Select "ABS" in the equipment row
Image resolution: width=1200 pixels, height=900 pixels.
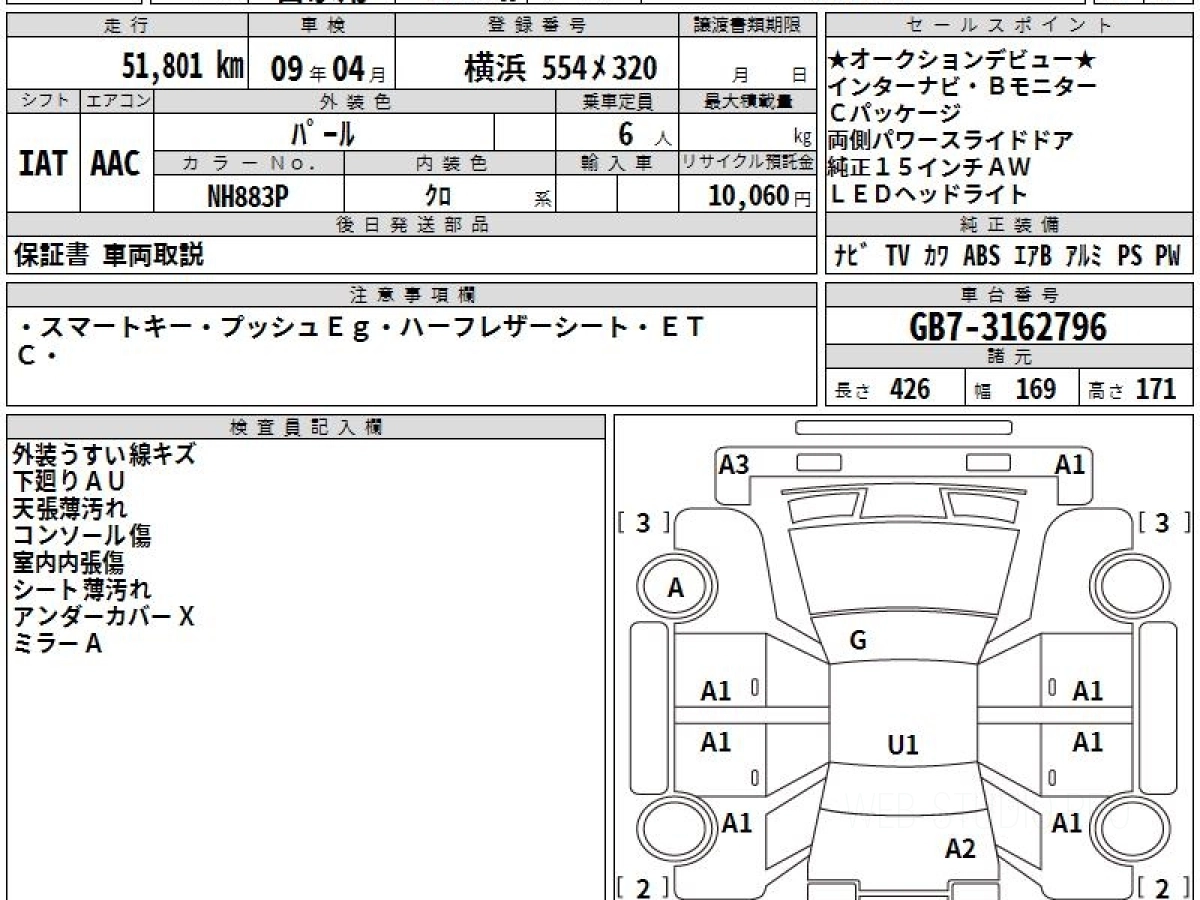pyautogui.click(x=981, y=256)
